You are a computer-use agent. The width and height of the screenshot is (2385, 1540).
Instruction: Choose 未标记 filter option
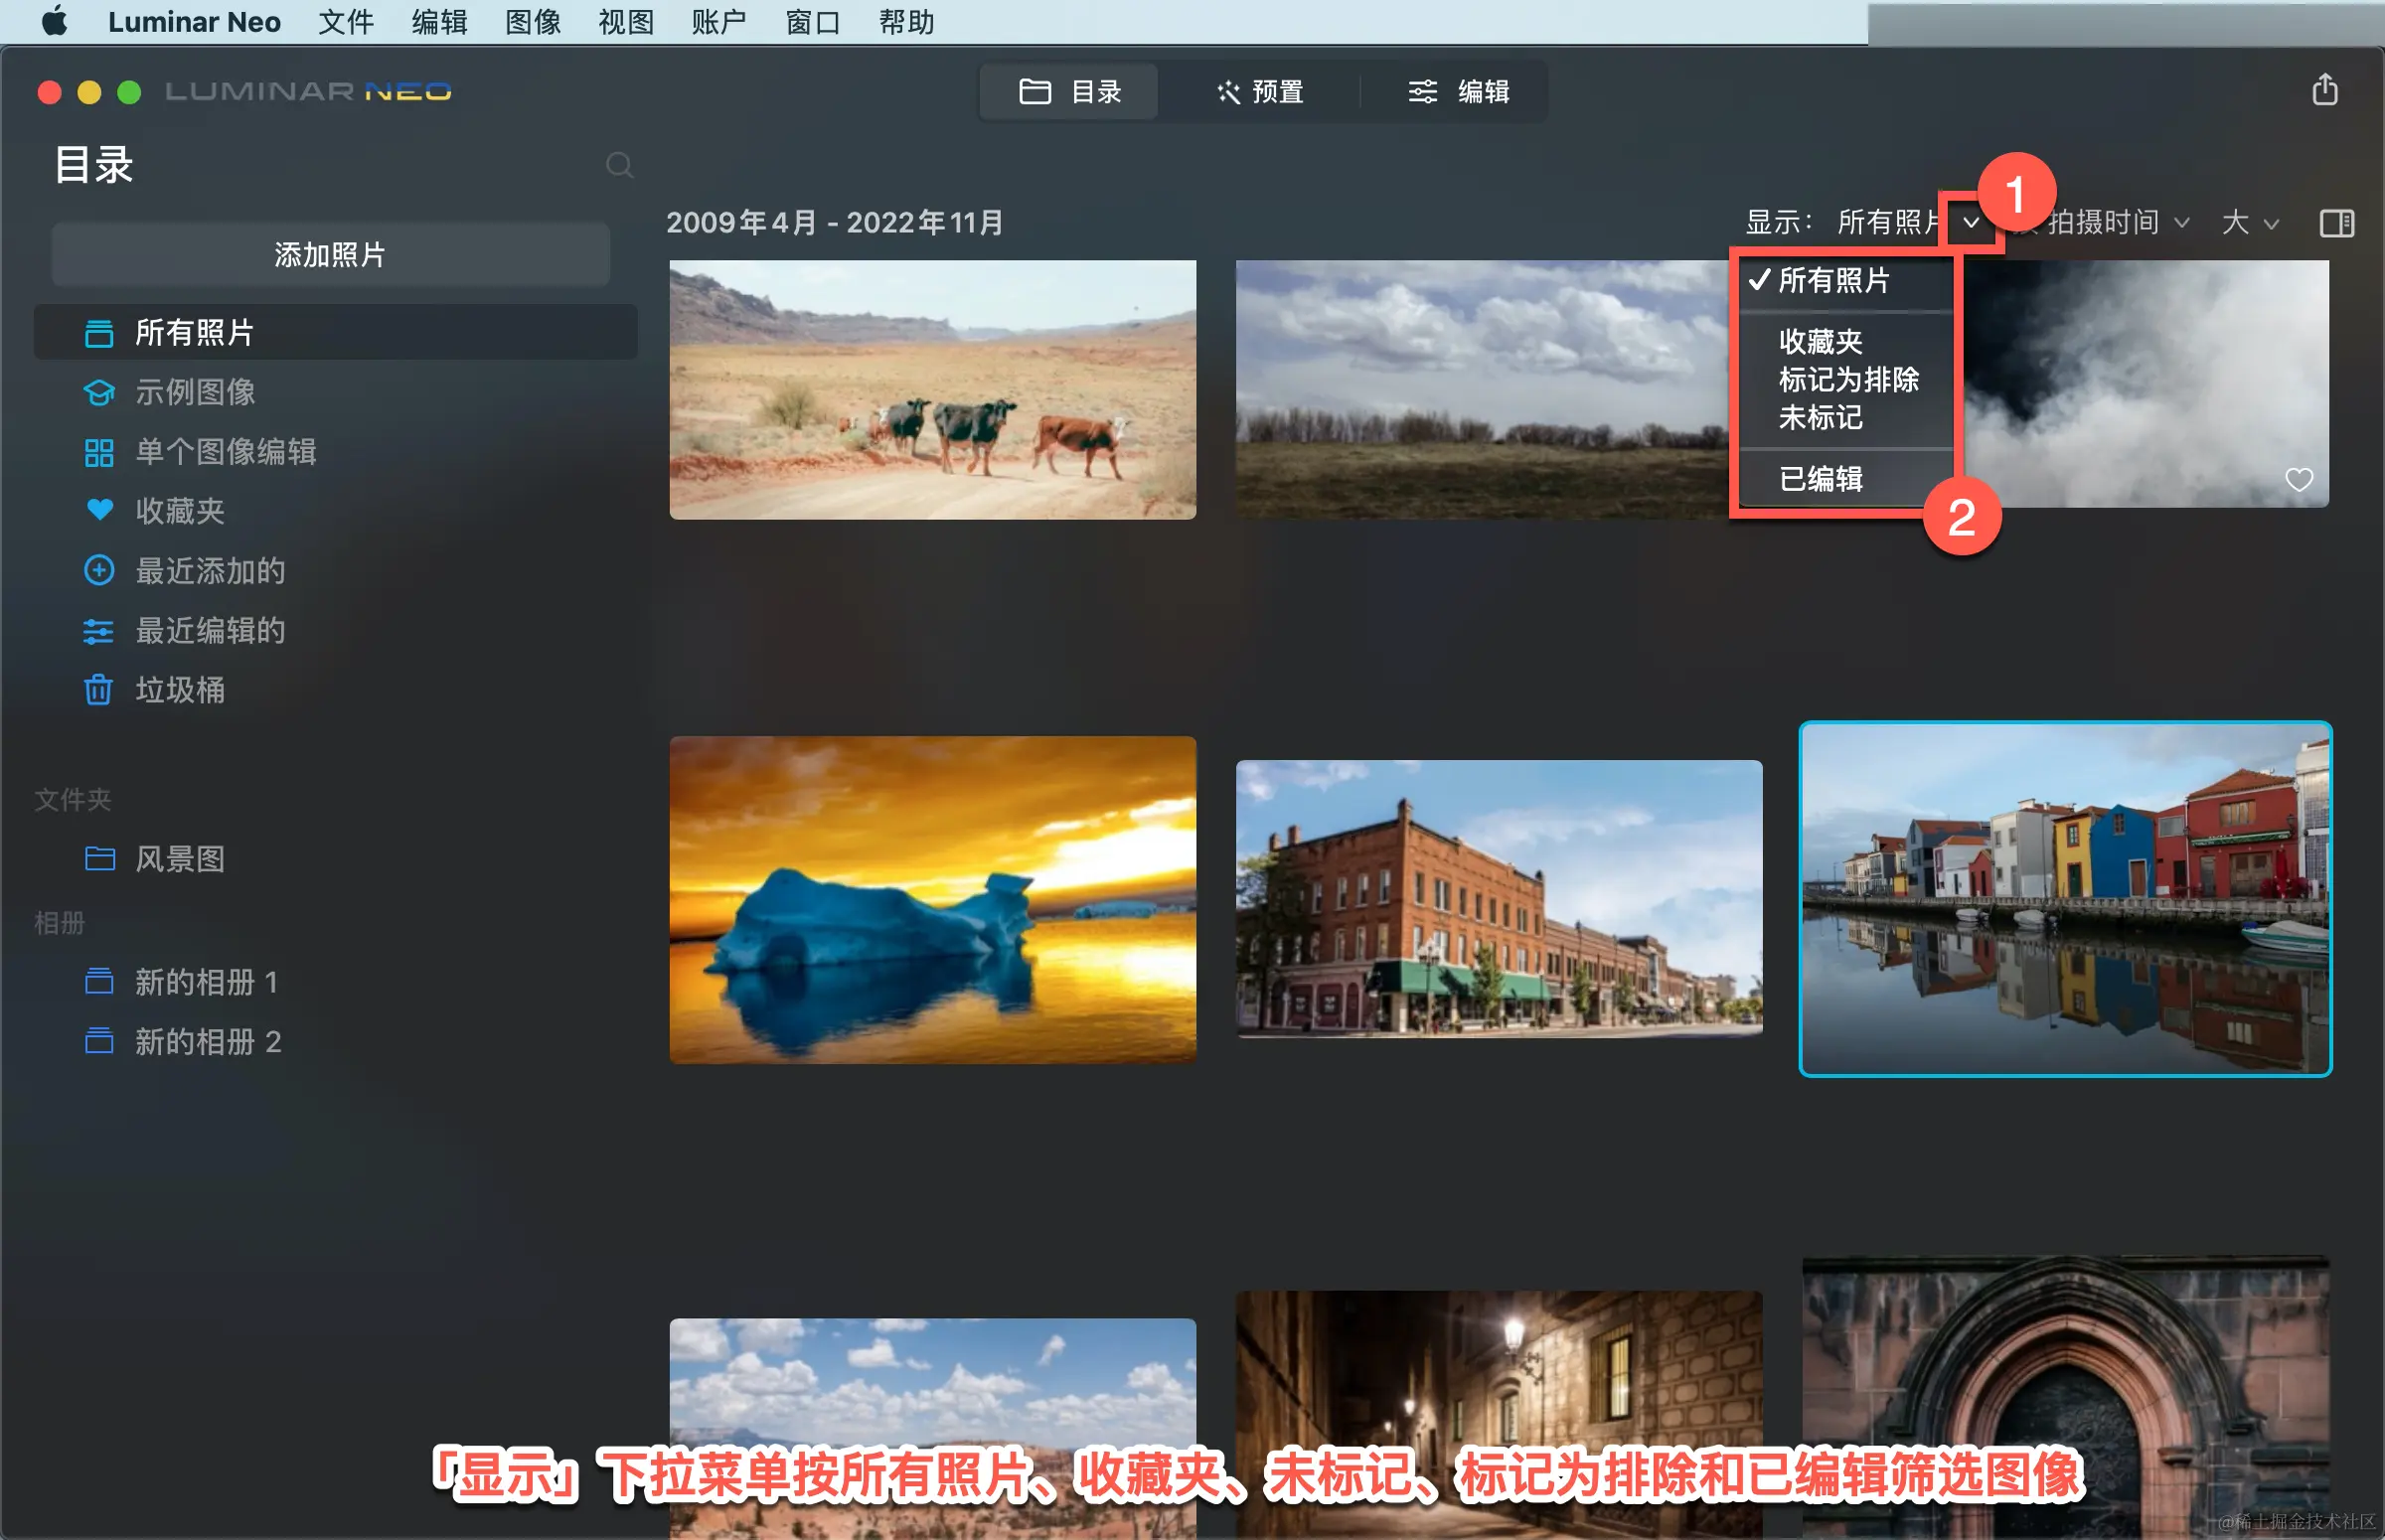[1820, 417]
